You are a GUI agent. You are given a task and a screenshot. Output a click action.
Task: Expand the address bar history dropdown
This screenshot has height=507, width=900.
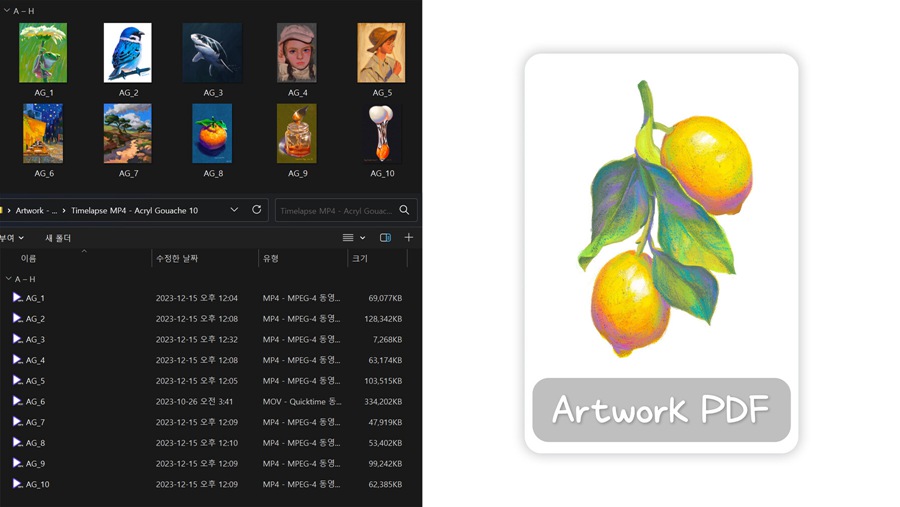point(234,210)
